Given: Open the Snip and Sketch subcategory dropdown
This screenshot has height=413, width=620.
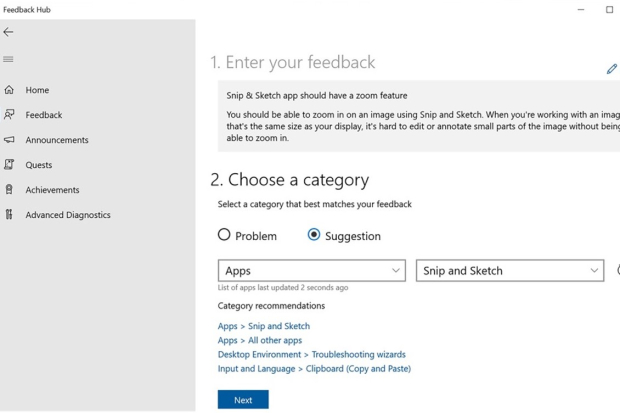Looking at the screenshot, I should click(510, 271).
